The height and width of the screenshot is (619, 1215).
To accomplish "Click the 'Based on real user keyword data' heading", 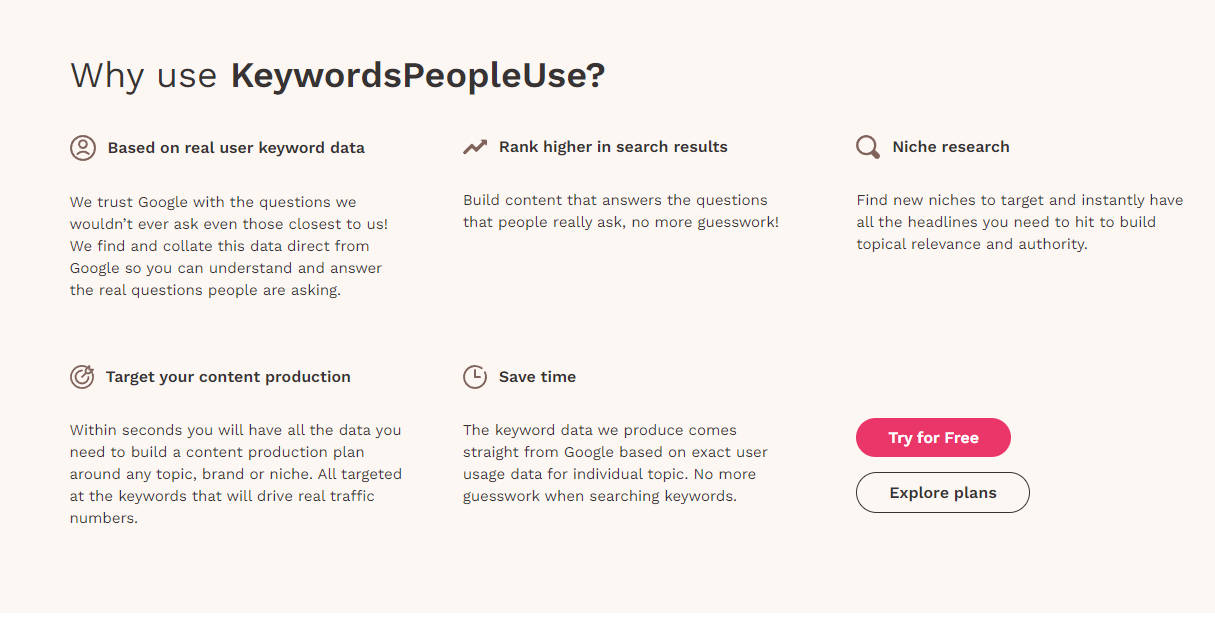I will click(x=236, y=146).
